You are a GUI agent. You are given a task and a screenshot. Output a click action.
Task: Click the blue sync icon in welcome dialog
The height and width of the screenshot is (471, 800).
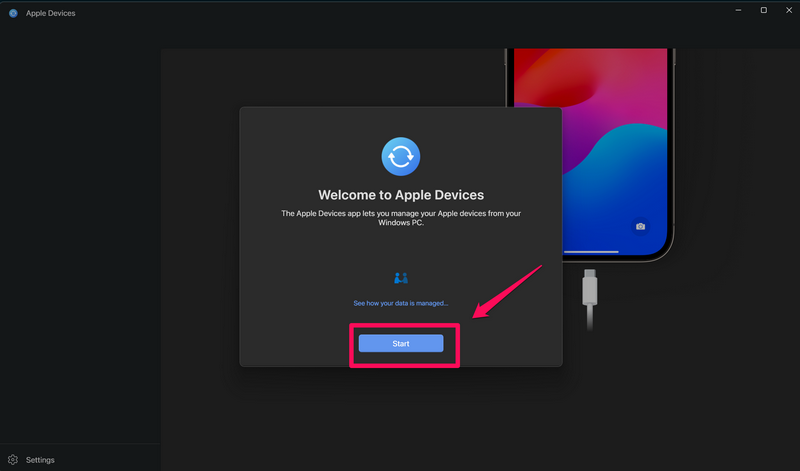point(401,157)
